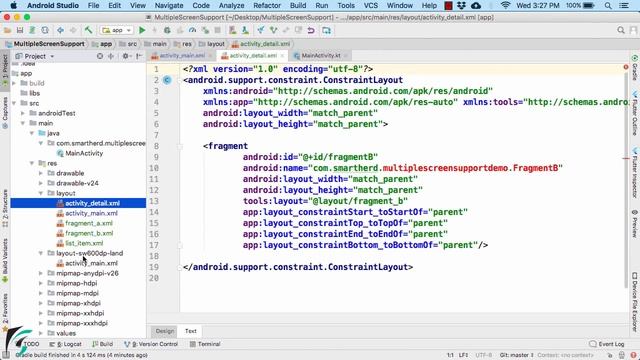The height and width of the screenshot is (360, 640).
Task: Switch to the Design tab
Action: pyautogui.click(x=164, y=331)
